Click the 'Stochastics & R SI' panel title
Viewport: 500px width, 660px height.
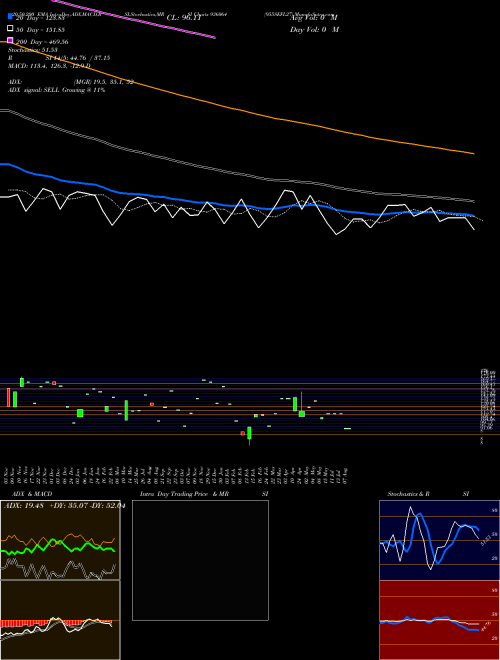click(x=428, y=494)
